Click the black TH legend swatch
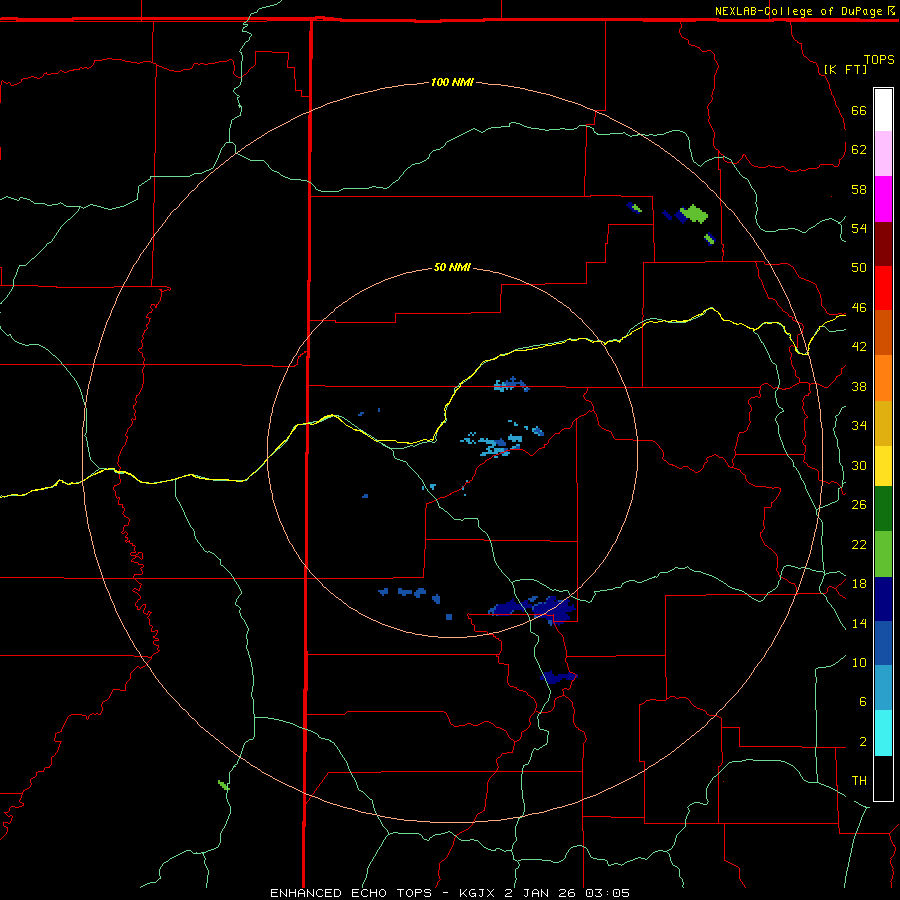 tap(883, 778)
